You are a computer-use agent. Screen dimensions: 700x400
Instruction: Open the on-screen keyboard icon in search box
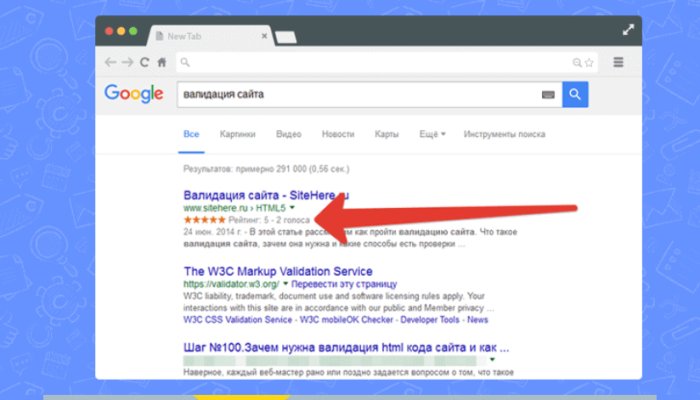pos(548,95)
